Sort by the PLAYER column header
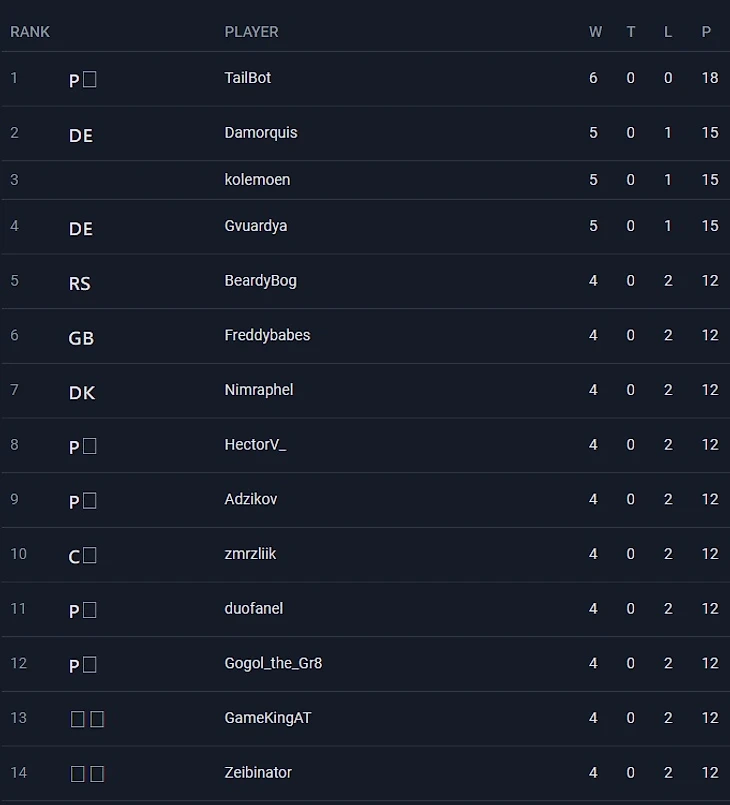This screenshot has height=805, width=730. click(252, 32)
